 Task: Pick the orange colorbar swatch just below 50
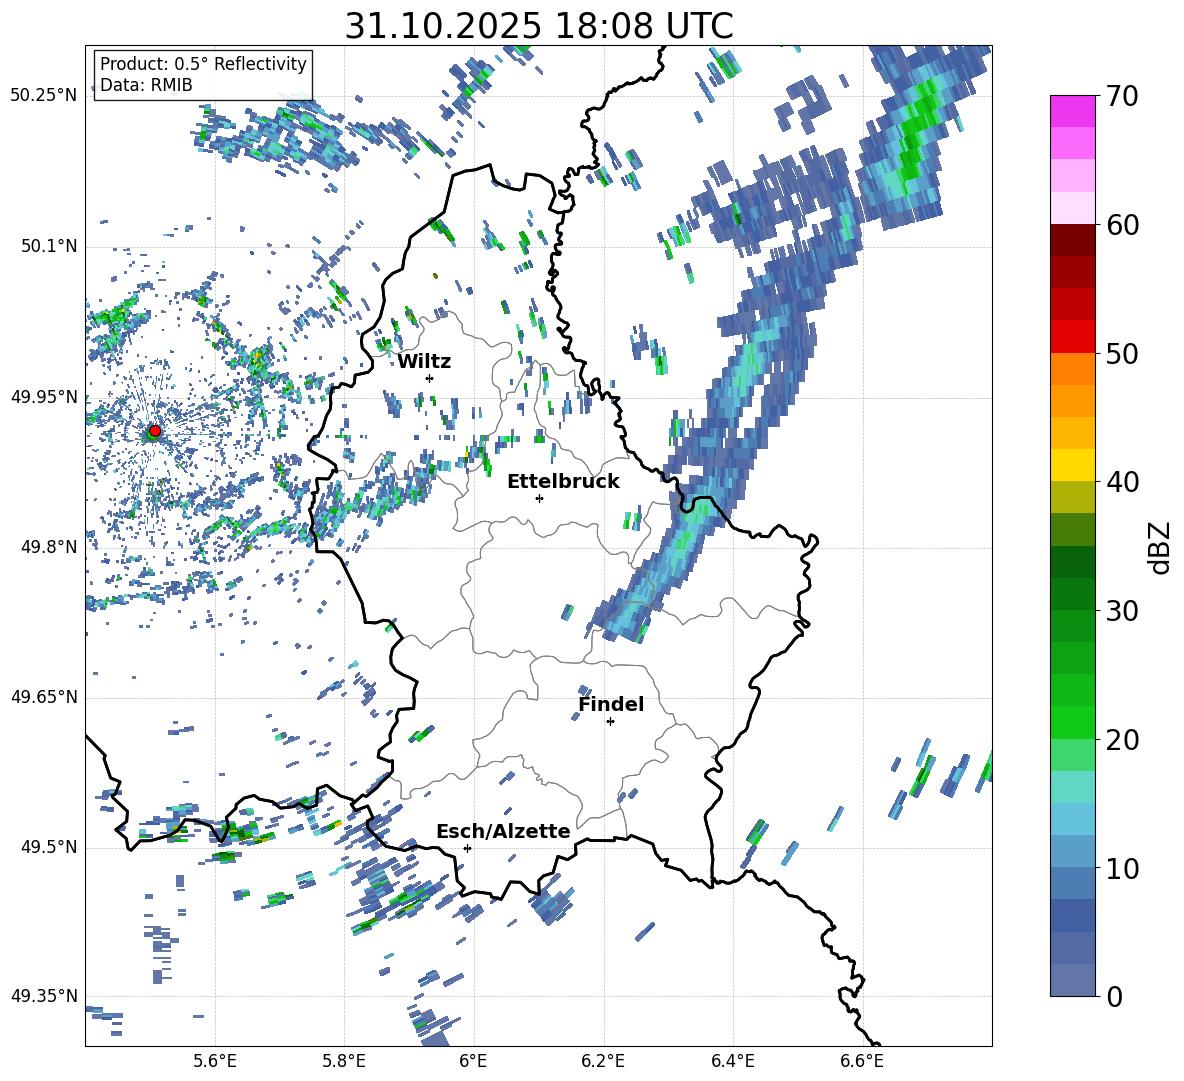(1072, 368)
